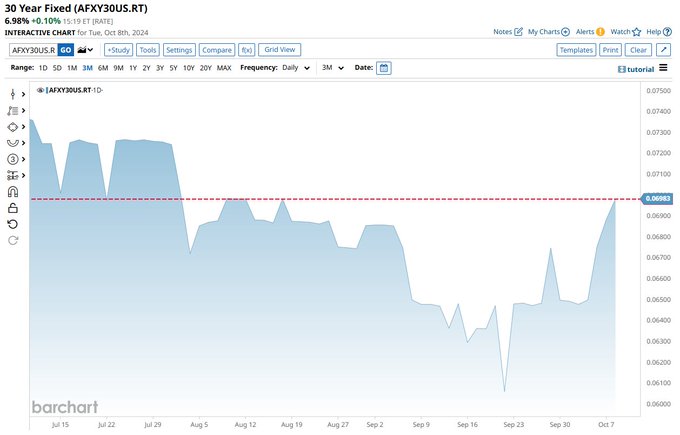Open the Compare menu
Viewport: 680px width, 435px height.
(x=217, y=50)
